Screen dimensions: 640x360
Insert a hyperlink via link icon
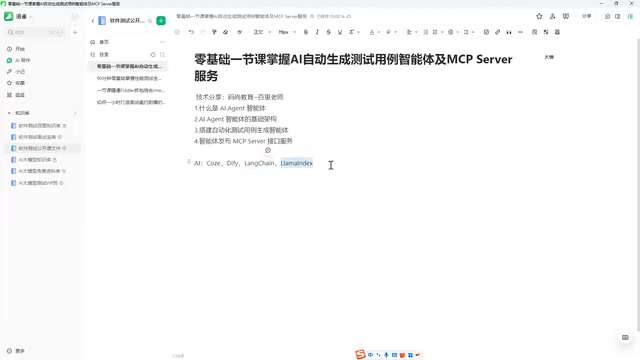pos(498,32)
